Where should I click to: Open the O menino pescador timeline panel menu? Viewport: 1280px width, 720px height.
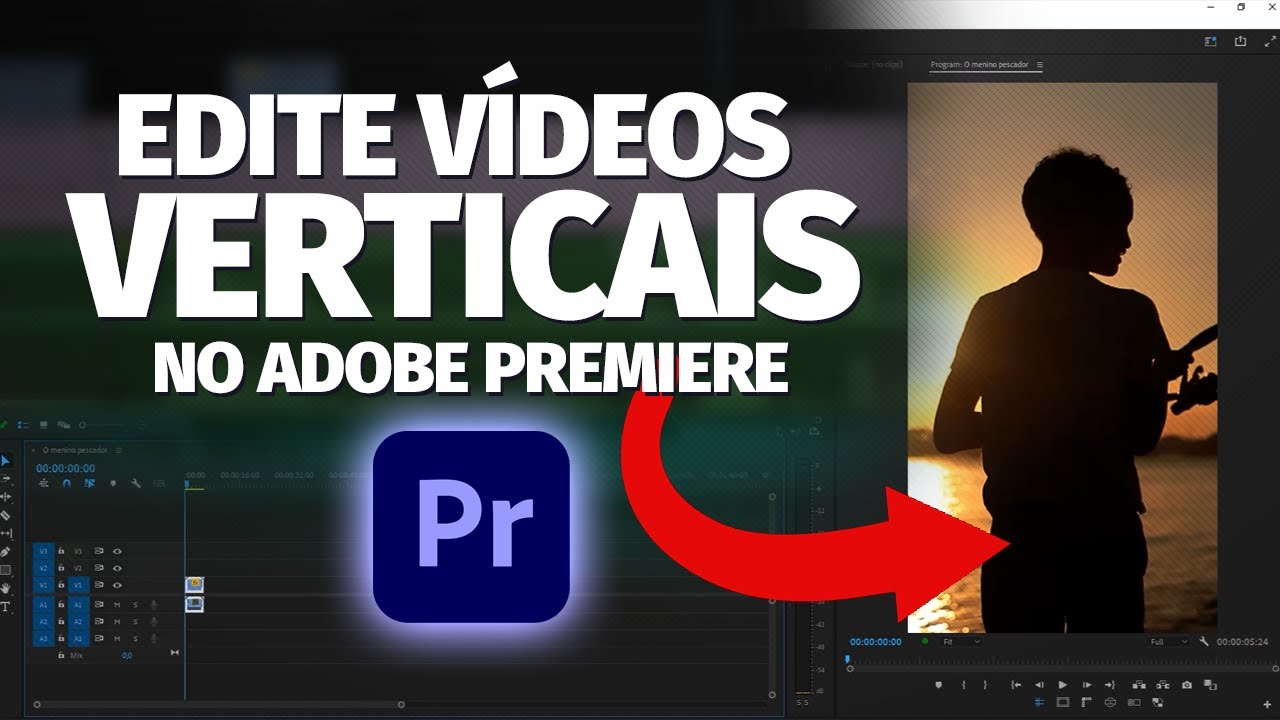tap(119, 450)
